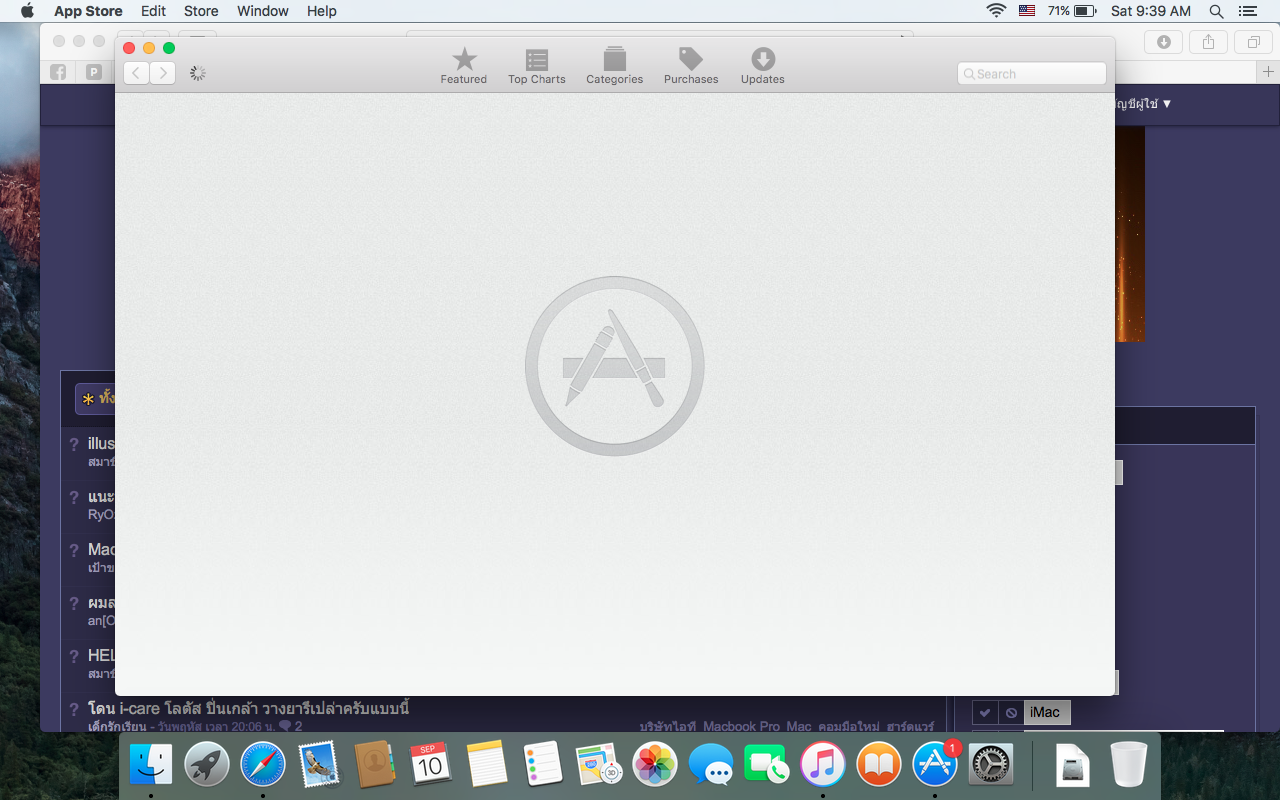The width and height of the screenshot is (1280, 800).
Task: Click the clock showing Sat 9:39 AM
Action: click(x=1151, y=11)
